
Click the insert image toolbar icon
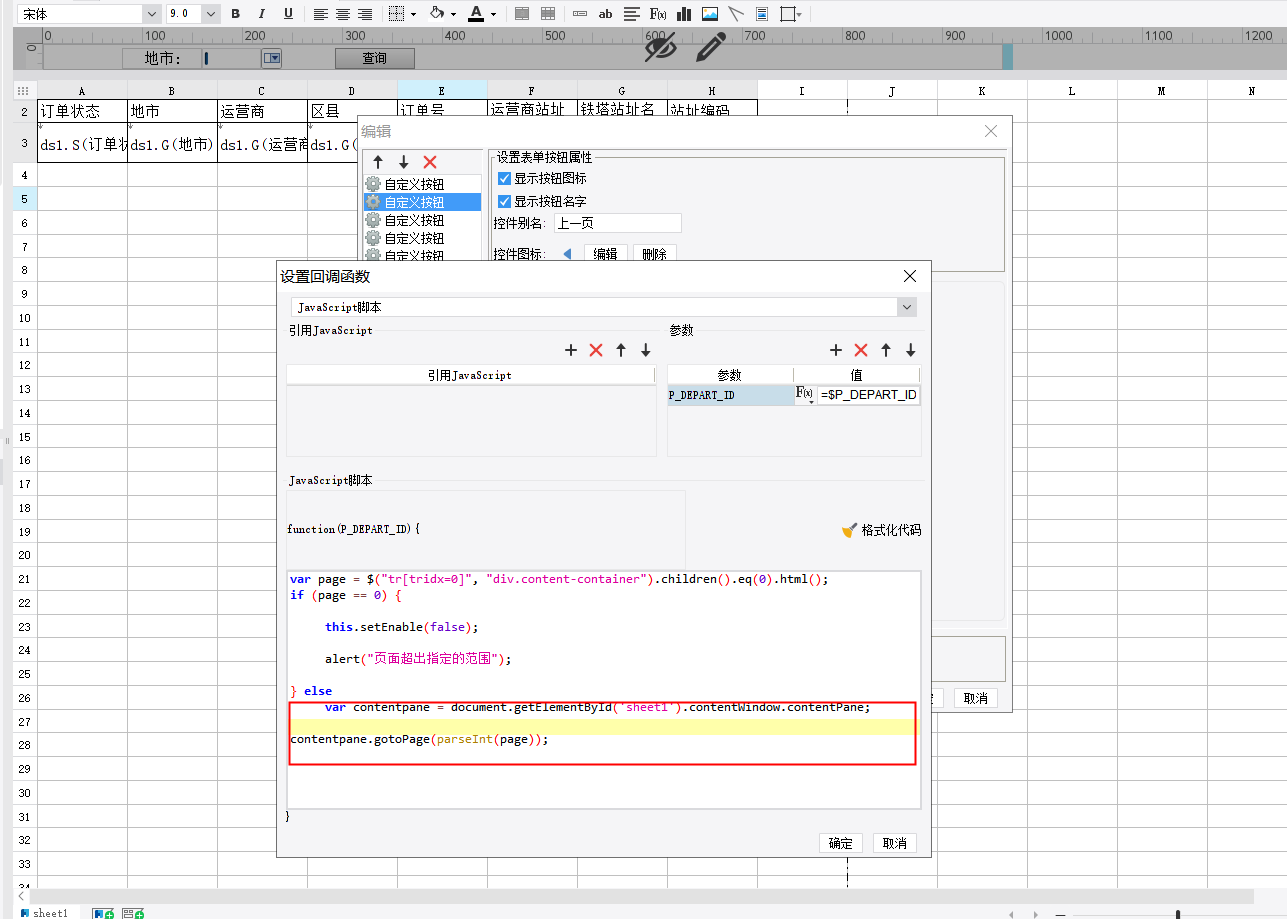point(710,14)
